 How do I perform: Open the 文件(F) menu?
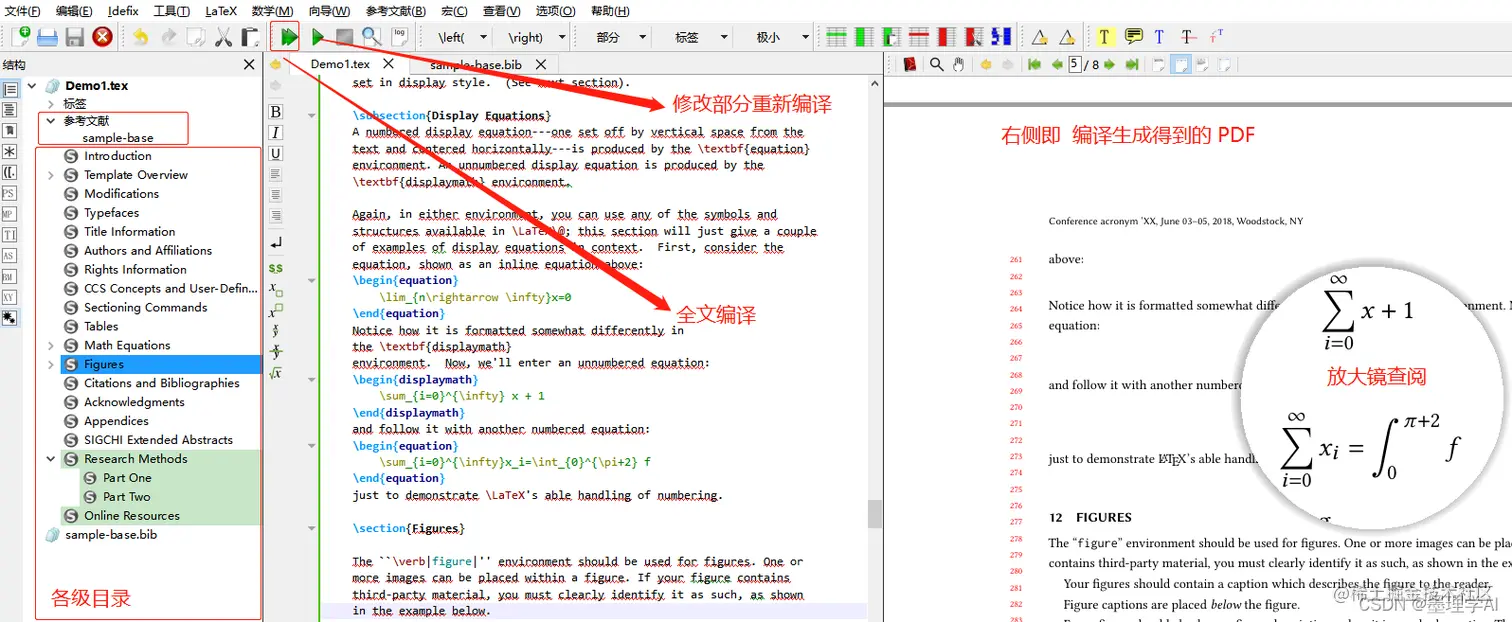click(x=23, y=11)
